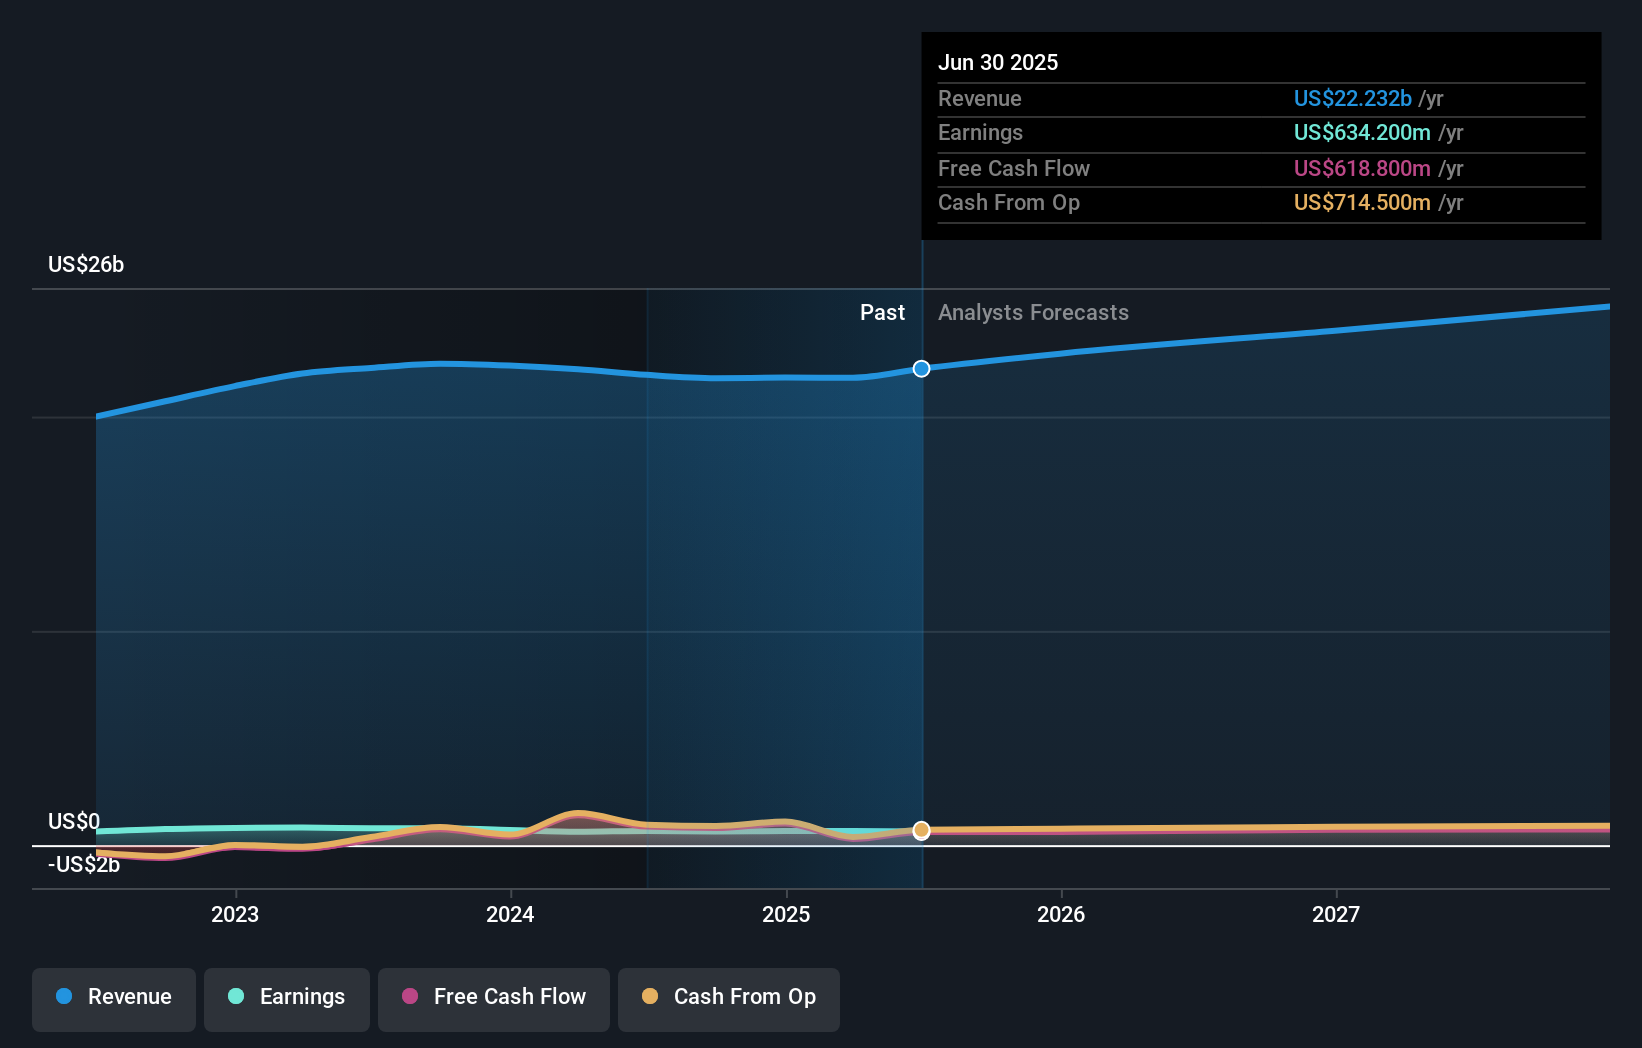The width and height of the screenshot is (1642, 1048).
Task: Click the Analysts Forecasts label
Action: tap(1033, 312)
